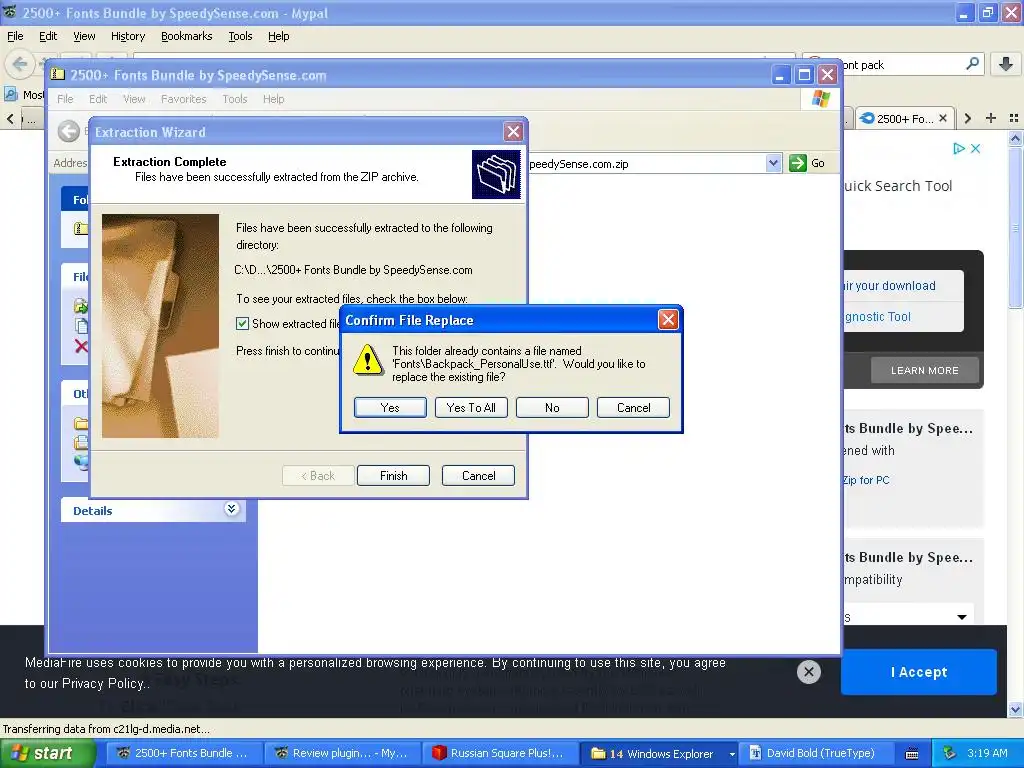
Task: Click the red X delete icon in sidebar
Action: coord(81,346)
